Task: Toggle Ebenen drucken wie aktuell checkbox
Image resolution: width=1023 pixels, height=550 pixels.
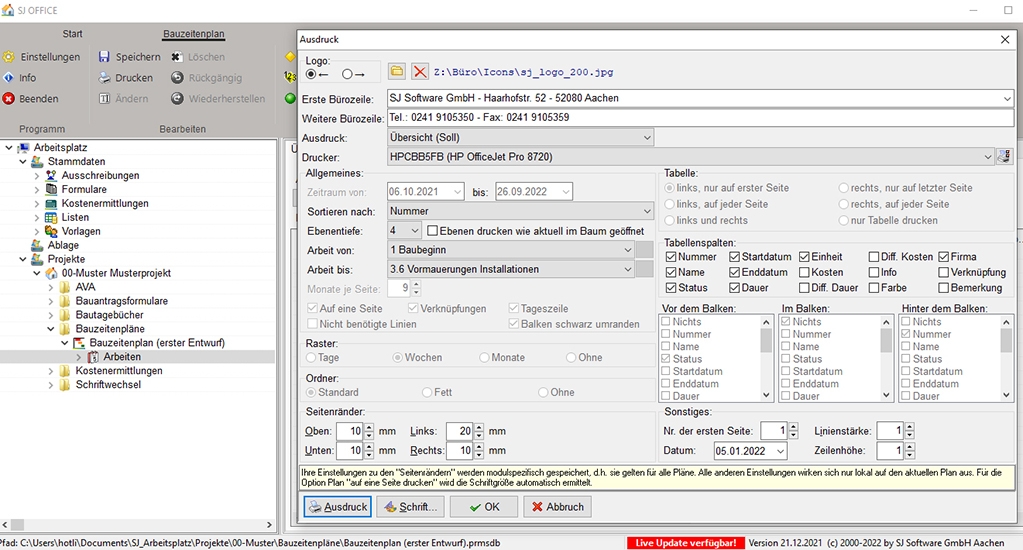Action: pyautogui.click(x=433, y=230)
